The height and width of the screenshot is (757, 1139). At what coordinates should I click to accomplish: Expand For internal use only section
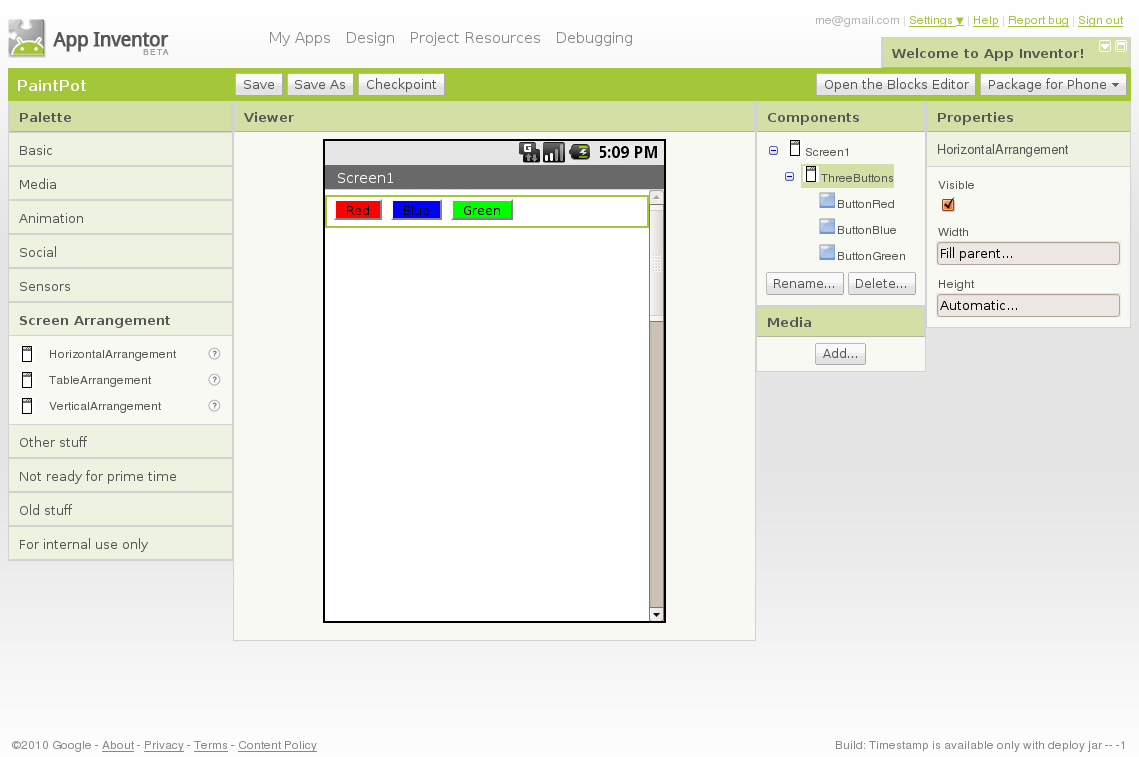(x=121, y=544)
